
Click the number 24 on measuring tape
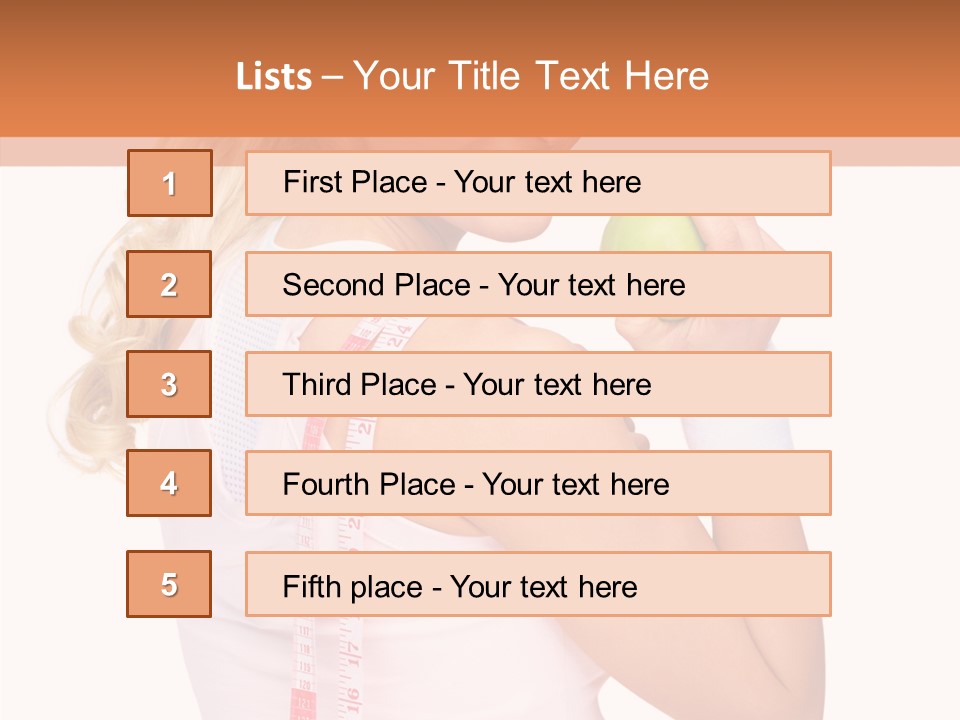pyautogui.click(x=398, y=333)
